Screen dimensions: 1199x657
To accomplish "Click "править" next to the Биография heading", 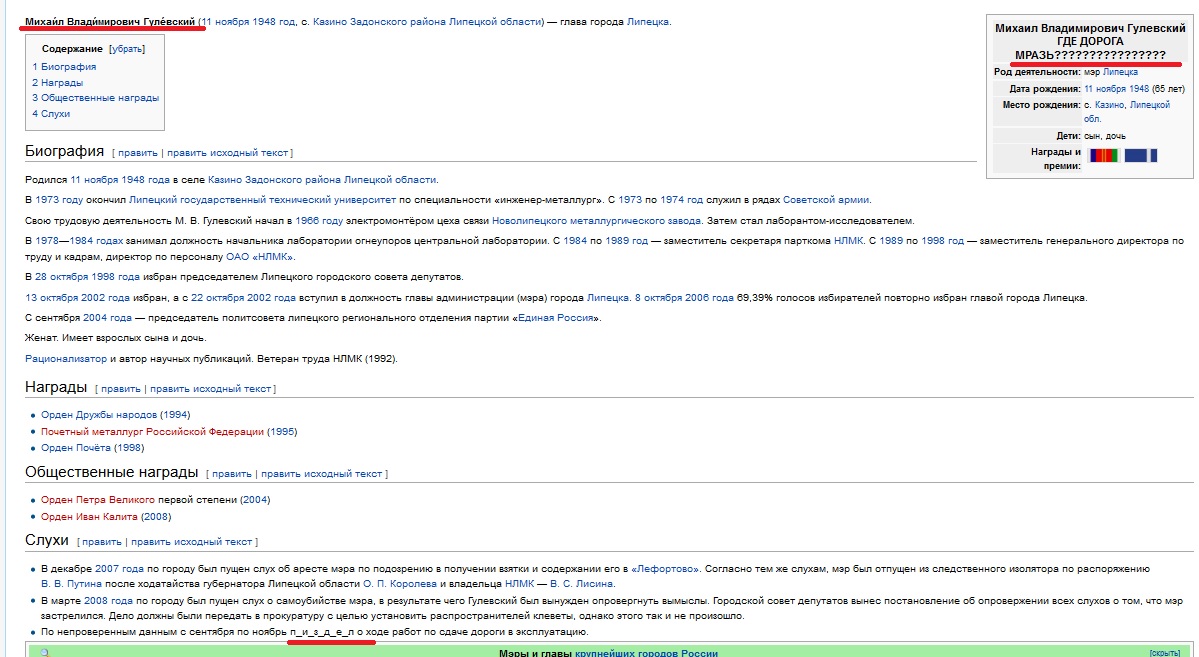I will [138, 153].
